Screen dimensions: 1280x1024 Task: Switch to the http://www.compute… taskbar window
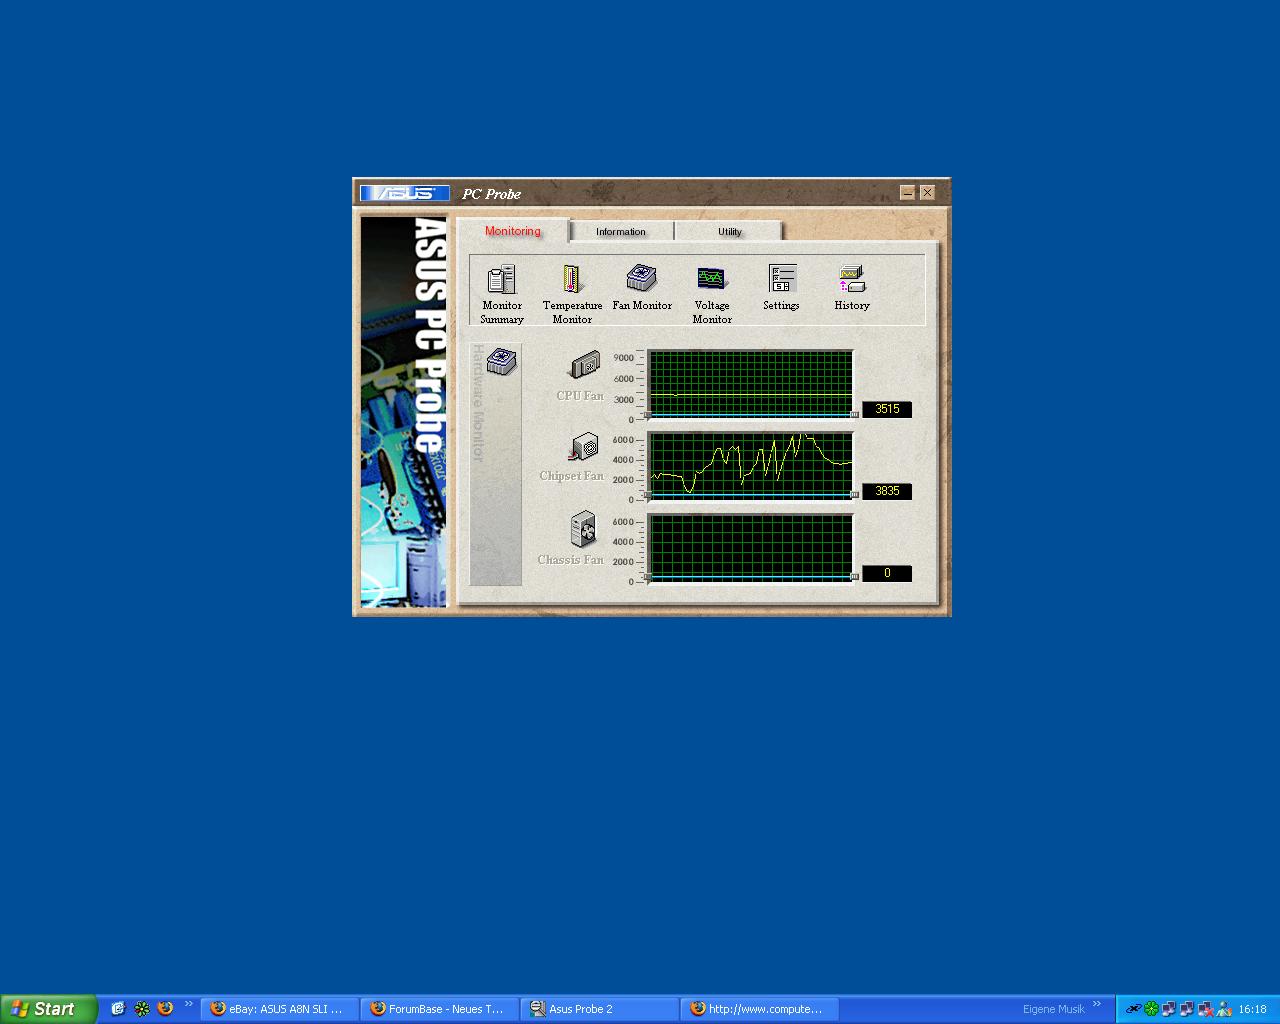[760, 1009]
